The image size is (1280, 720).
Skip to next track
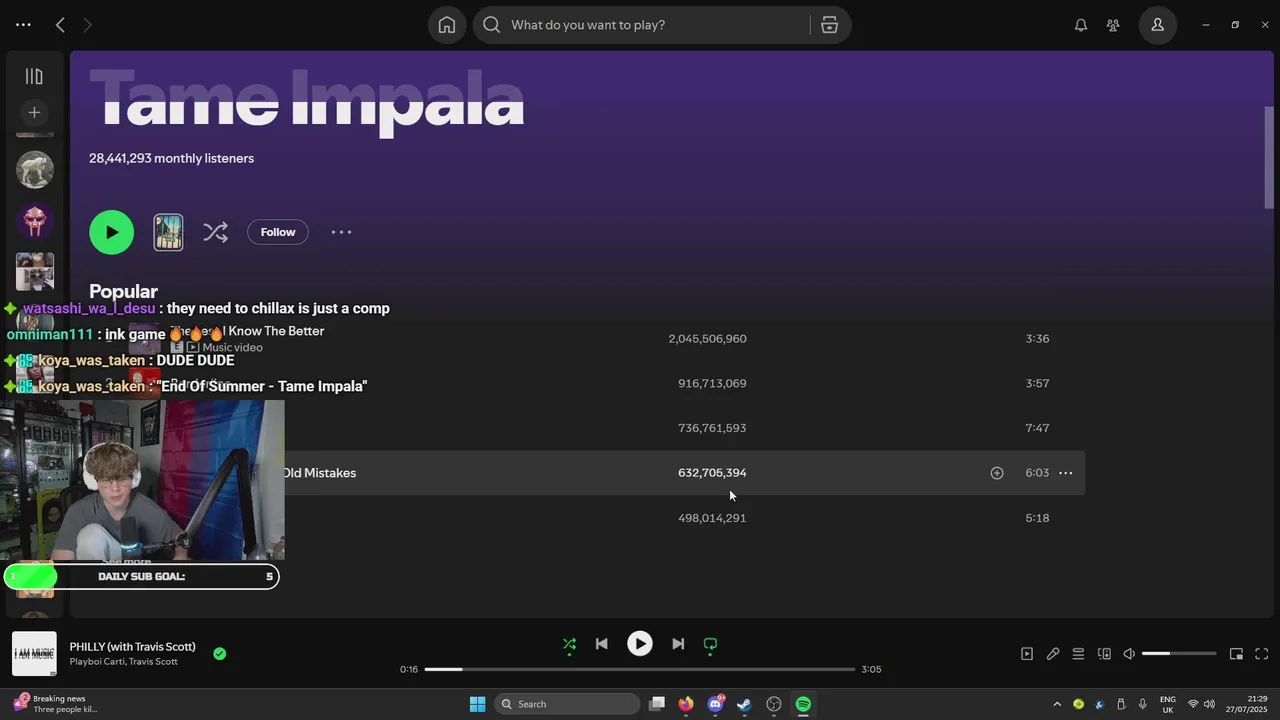click(x=678, y=644)
